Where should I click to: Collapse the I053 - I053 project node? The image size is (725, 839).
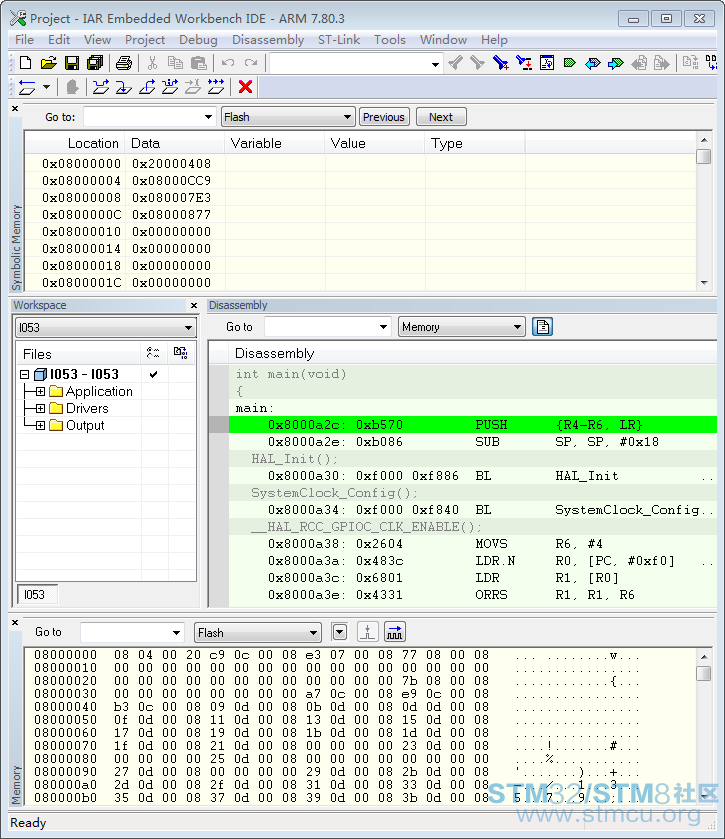click(25, 374)
